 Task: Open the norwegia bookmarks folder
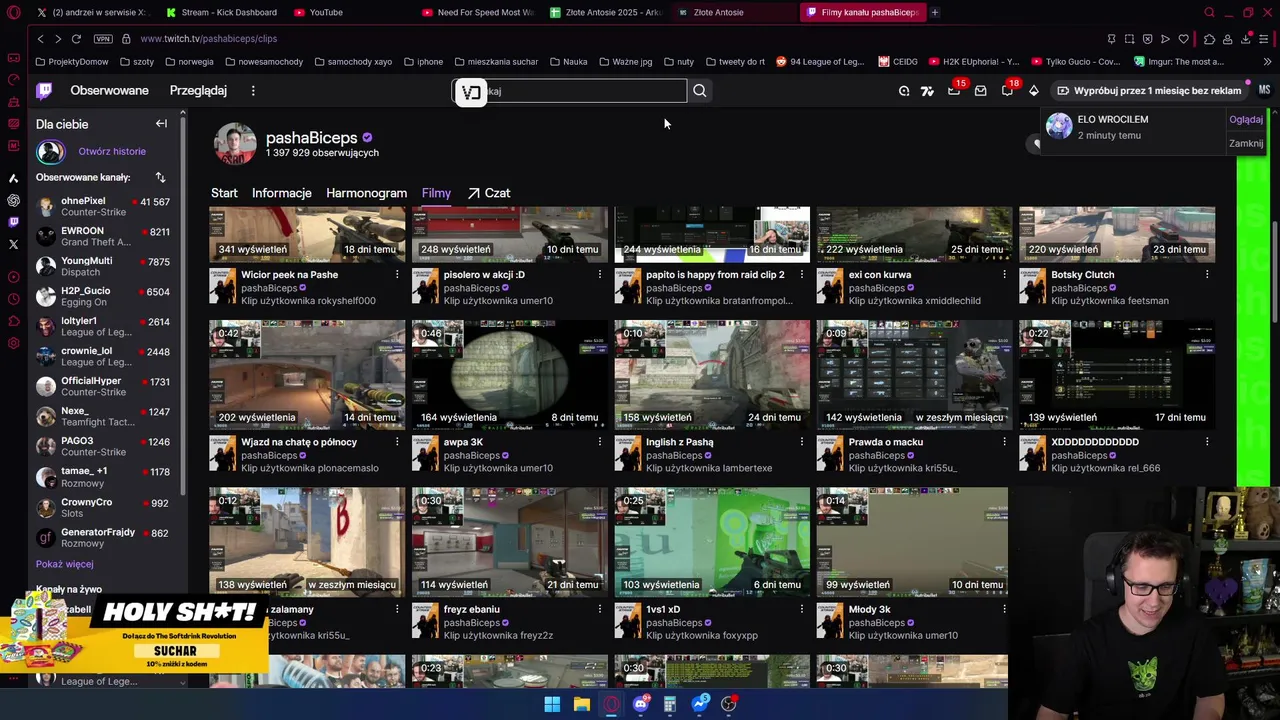[x=189, y=62]
